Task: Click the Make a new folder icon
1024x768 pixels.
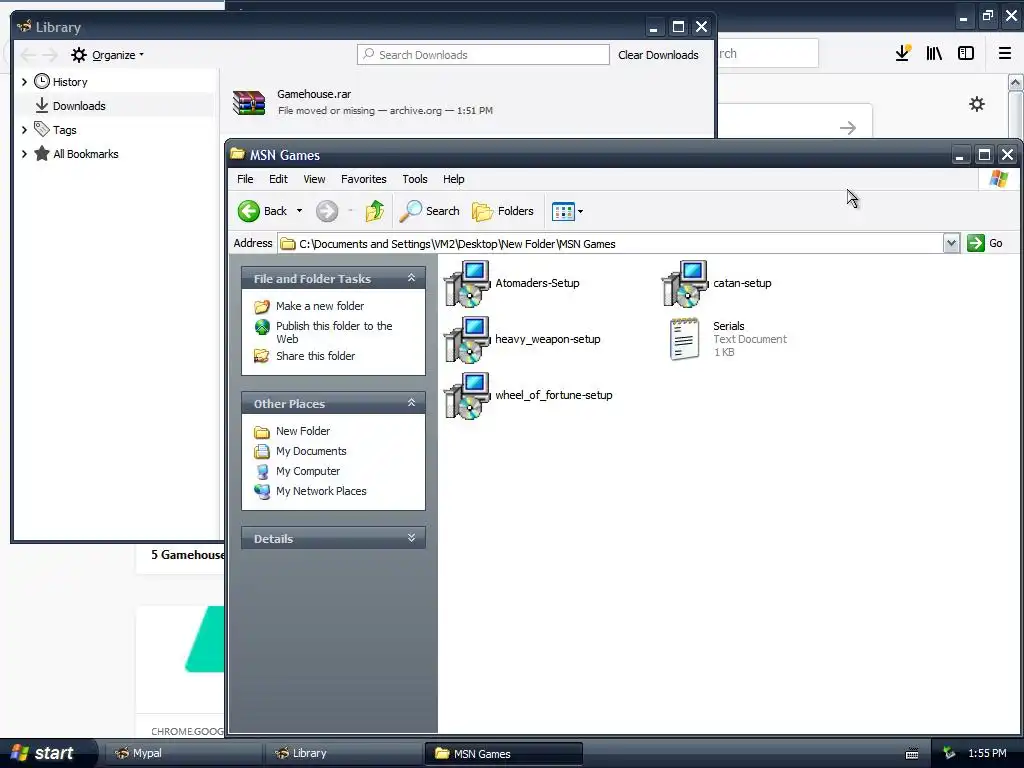Action: point(262,306)
